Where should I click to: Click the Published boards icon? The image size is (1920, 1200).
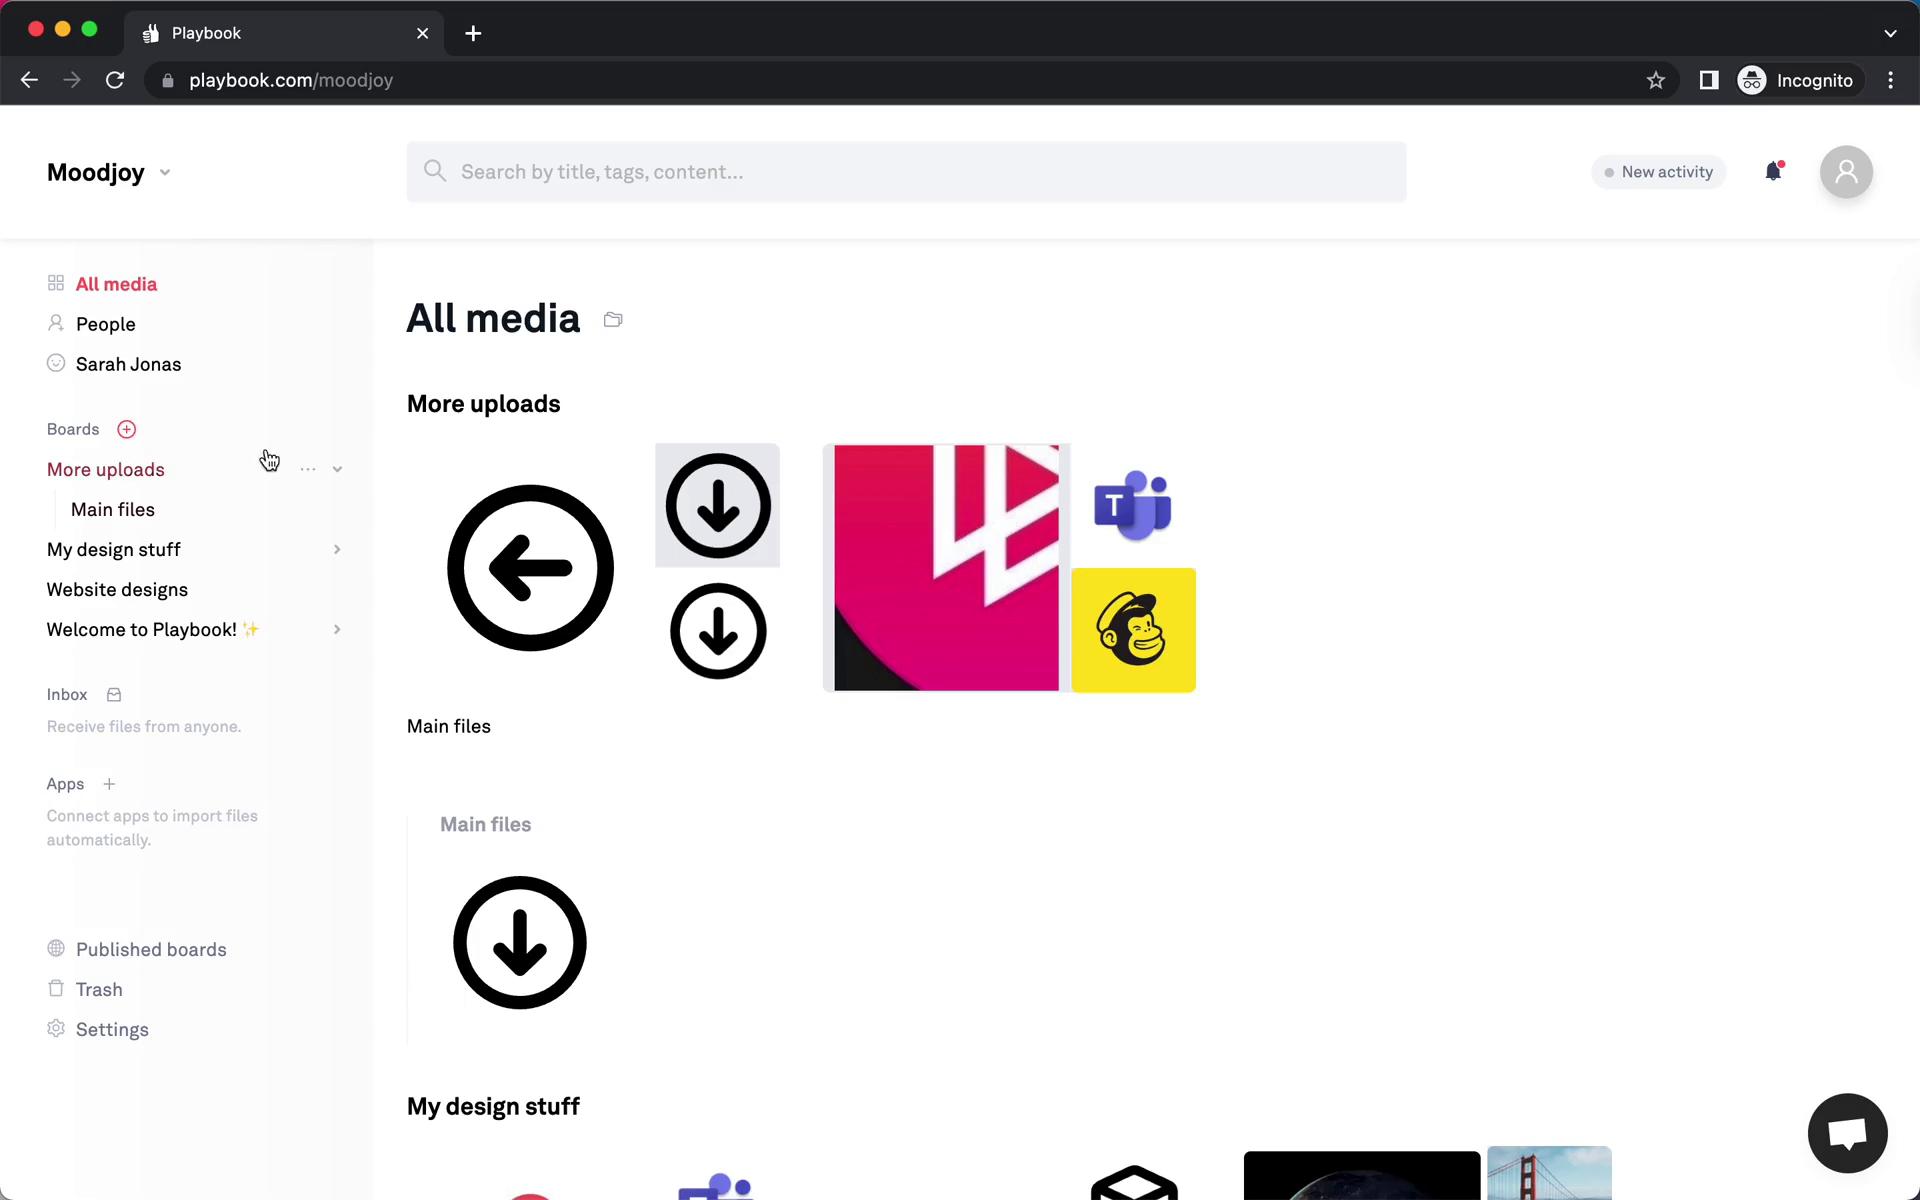[x=55, y=947]
